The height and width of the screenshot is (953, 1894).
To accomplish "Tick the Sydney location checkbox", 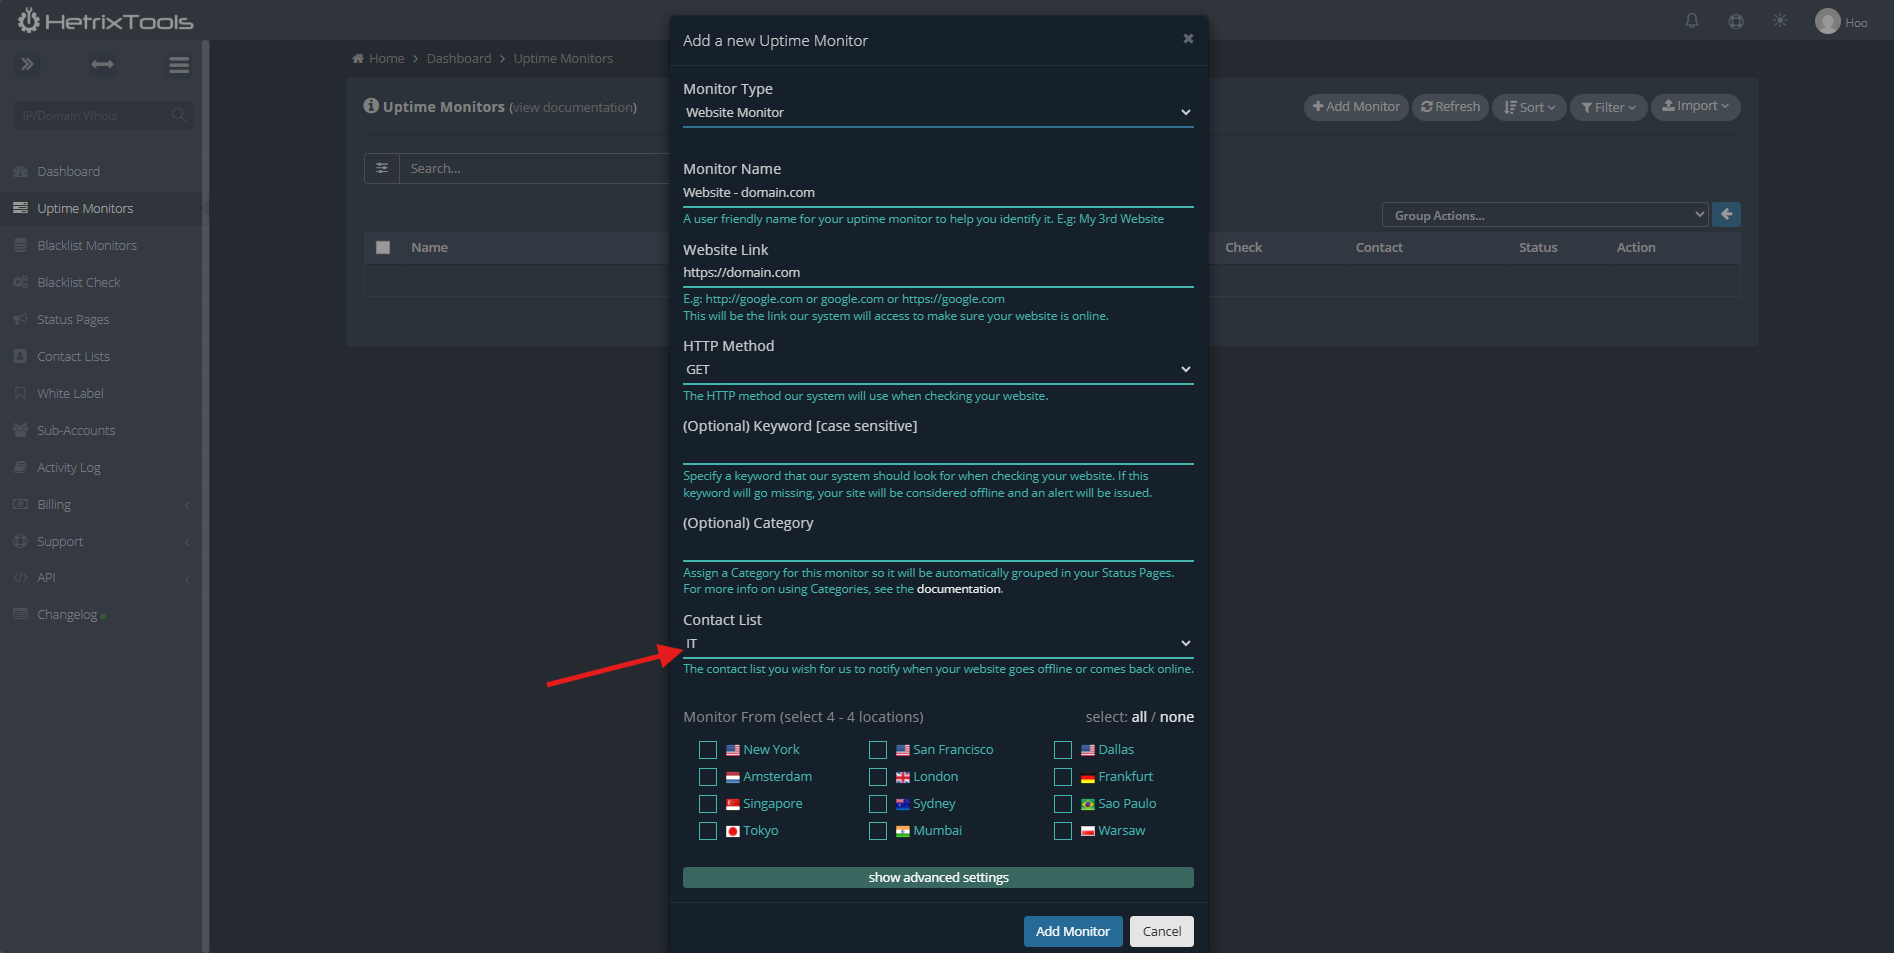I will coord(878,804).
